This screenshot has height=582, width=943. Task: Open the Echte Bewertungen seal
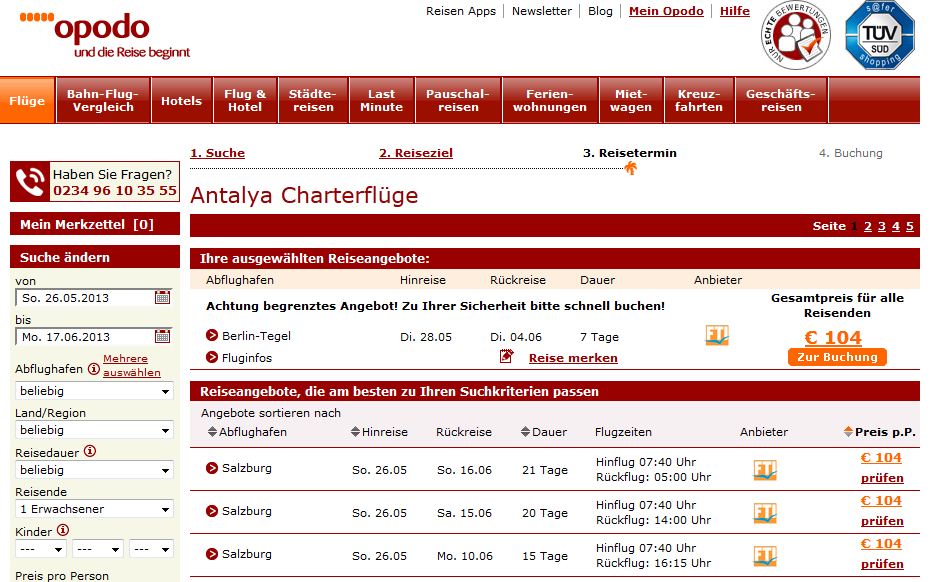coord(795,35)
